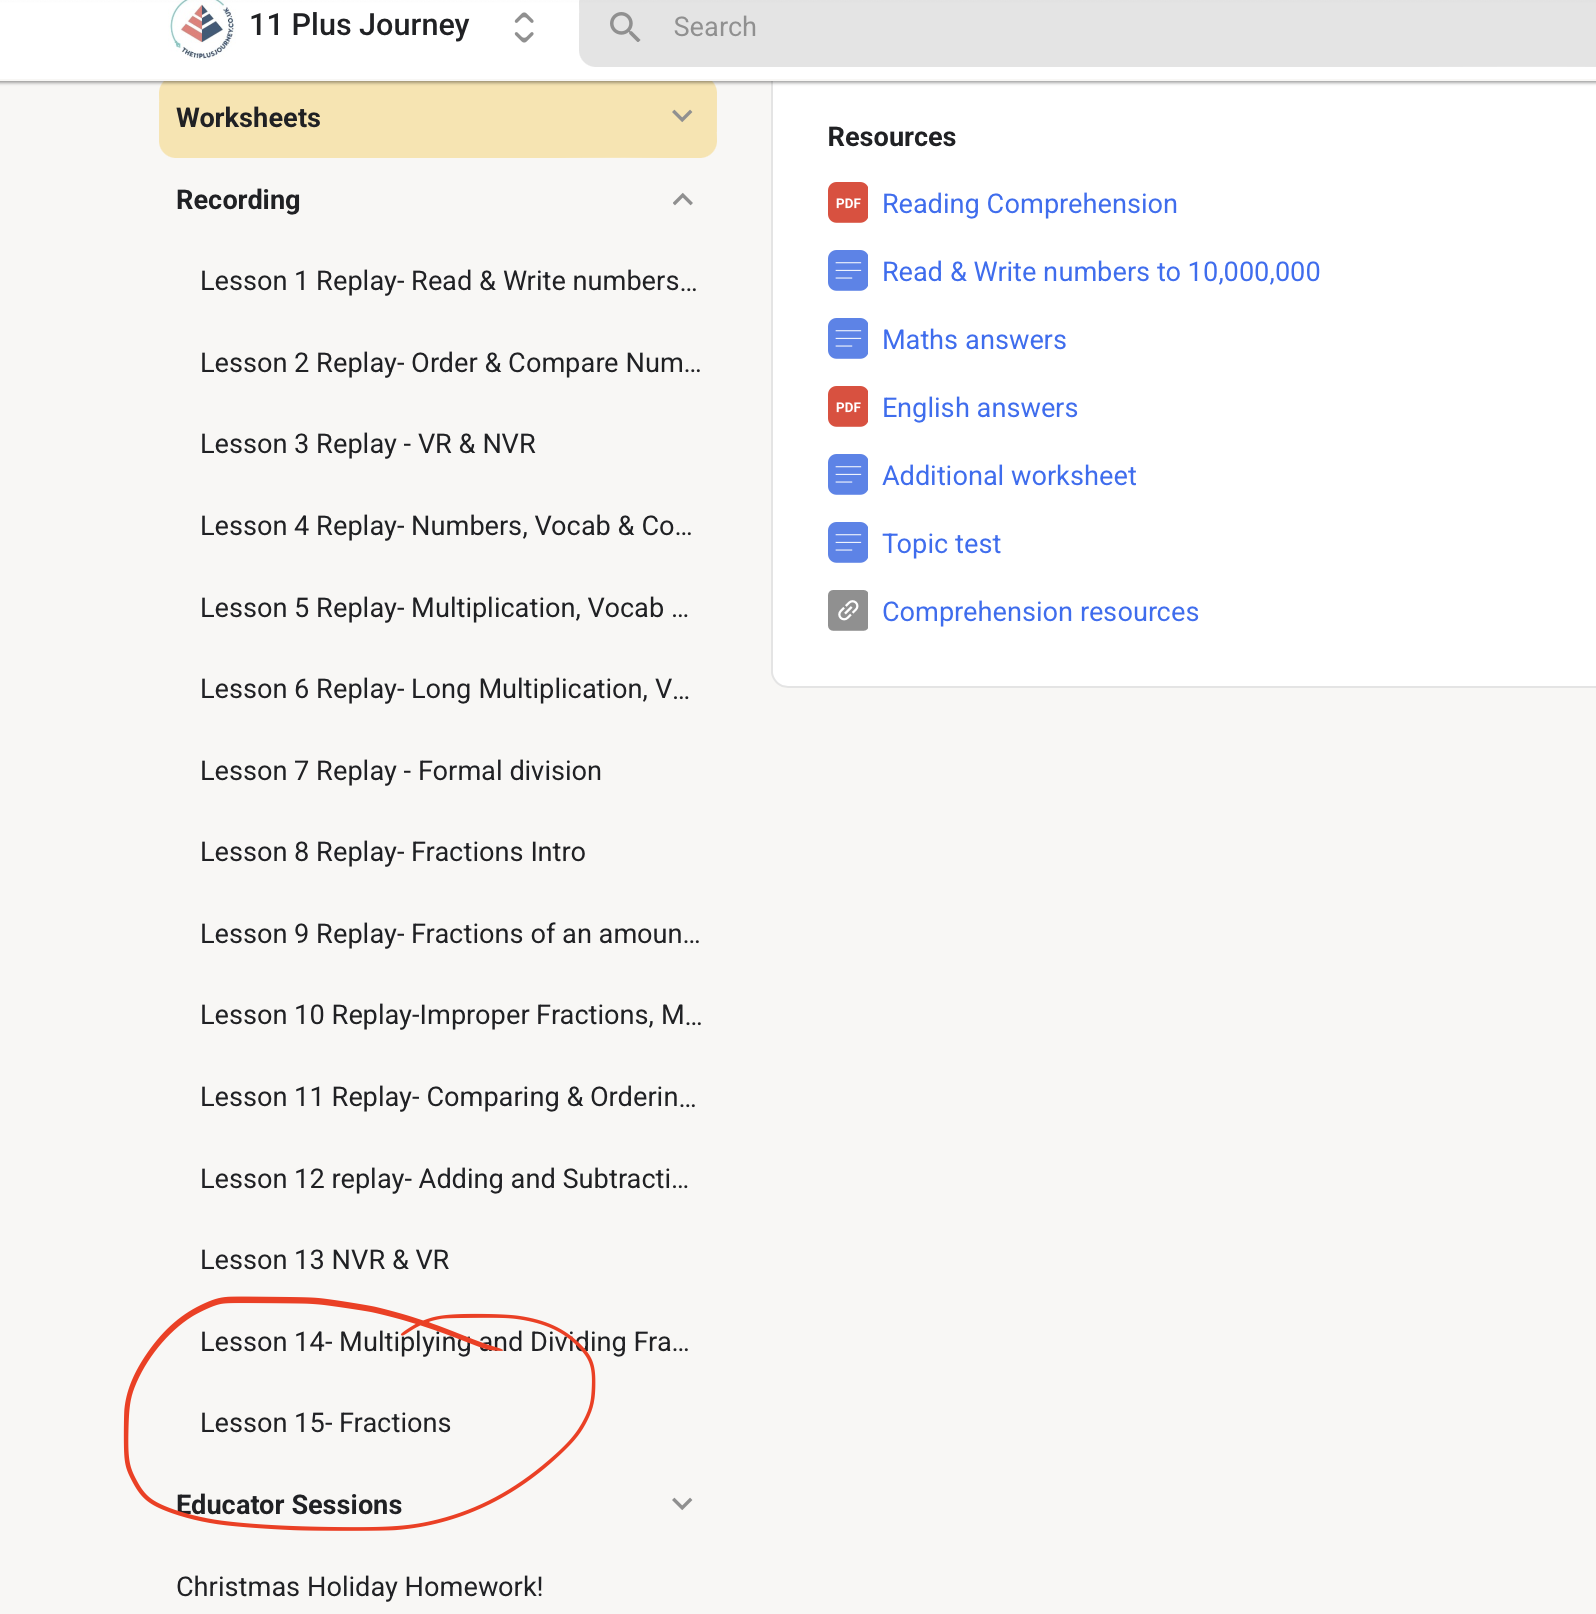Click the search magnifier icon
Viewport: 1596px width, 1614px height.
coord(624,27)
